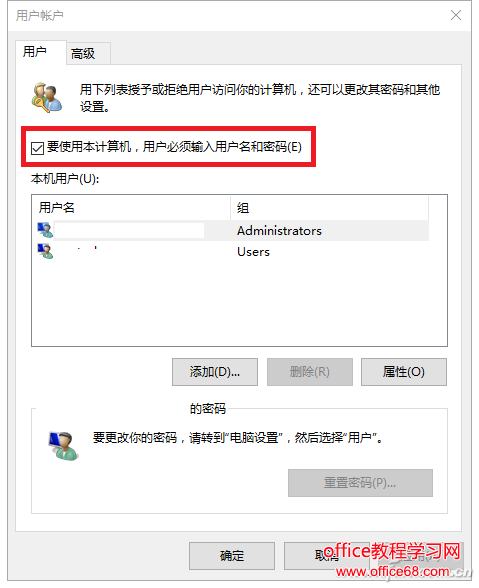Click empty area of local users list
This screenshot has width=479, height=588.
tap(239, 304)
